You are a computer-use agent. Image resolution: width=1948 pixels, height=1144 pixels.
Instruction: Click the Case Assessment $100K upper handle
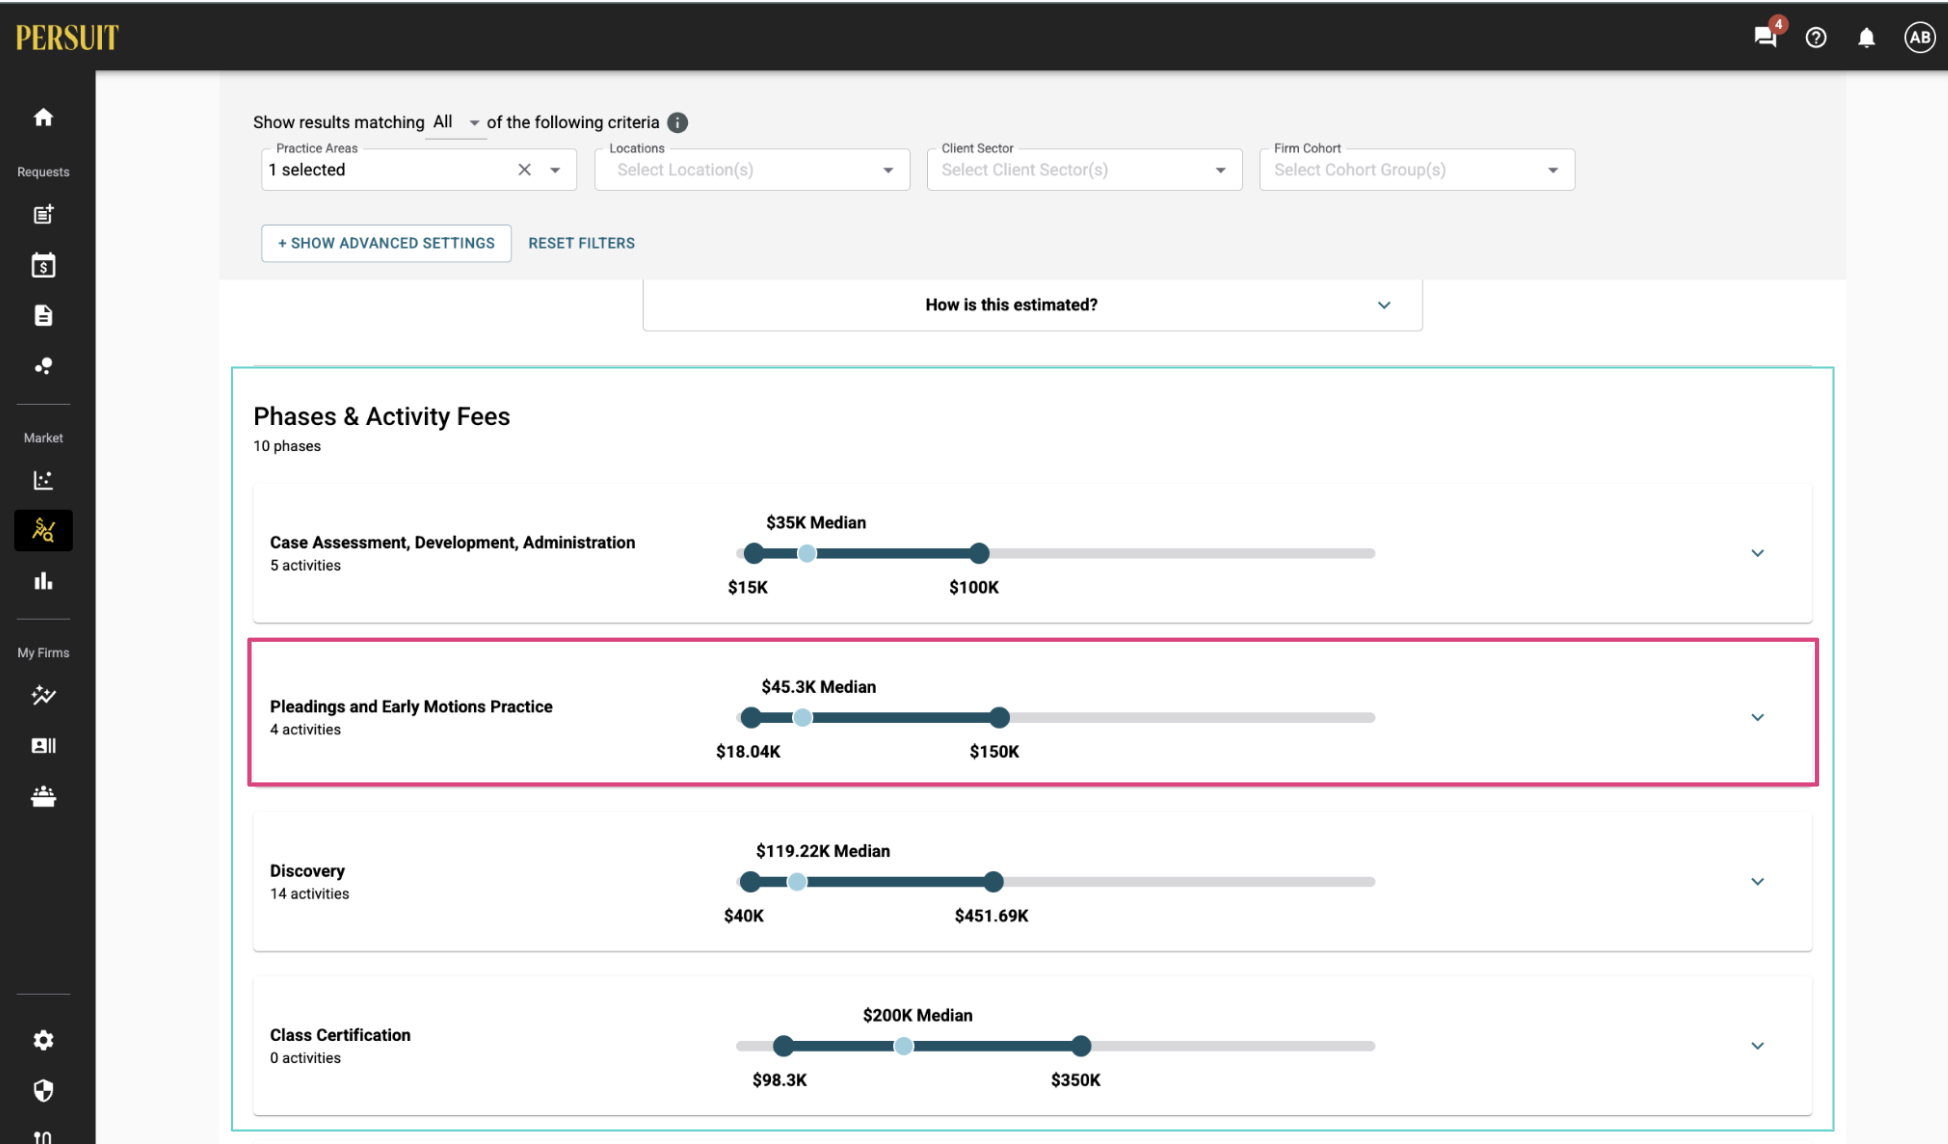(979, 553)
